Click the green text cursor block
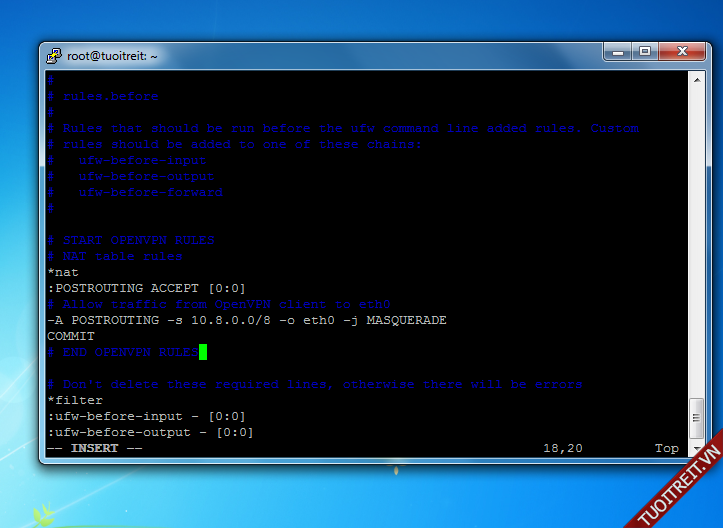Image resolution: width=723 pixels, height=528 pixels. tap(203, 352)
